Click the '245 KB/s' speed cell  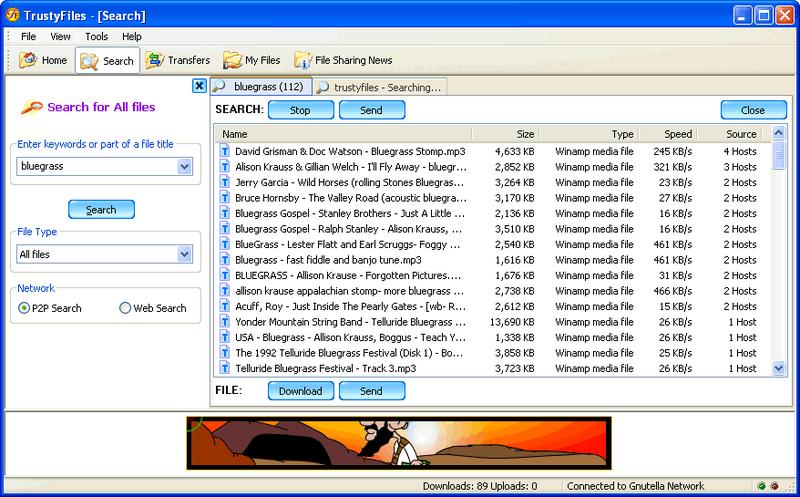click(x=672, y=152)
